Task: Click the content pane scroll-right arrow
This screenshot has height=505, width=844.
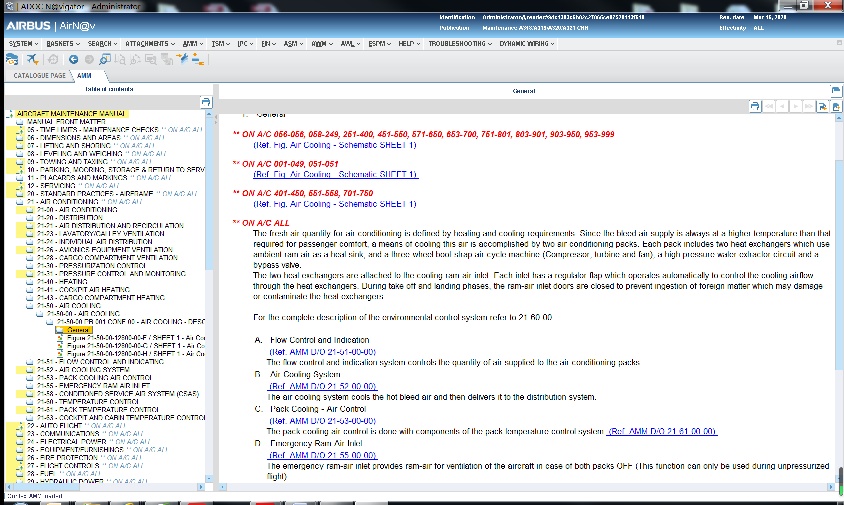Action: 832,487
